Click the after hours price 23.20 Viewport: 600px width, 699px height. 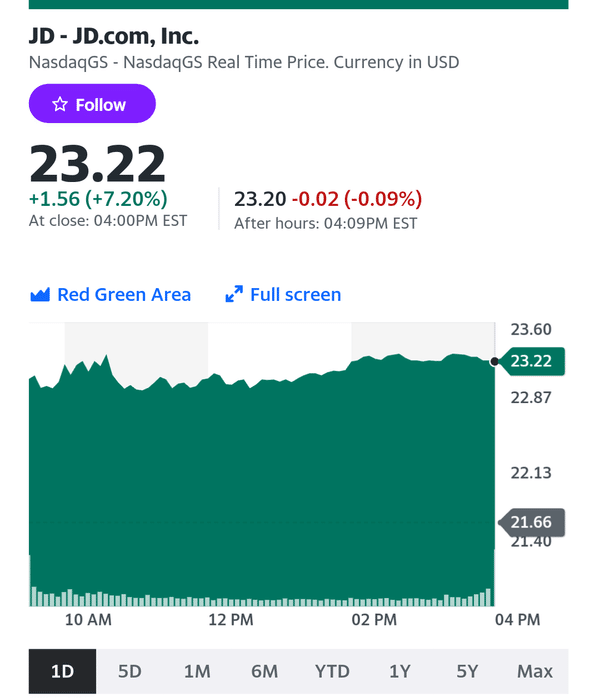(260, 199)
